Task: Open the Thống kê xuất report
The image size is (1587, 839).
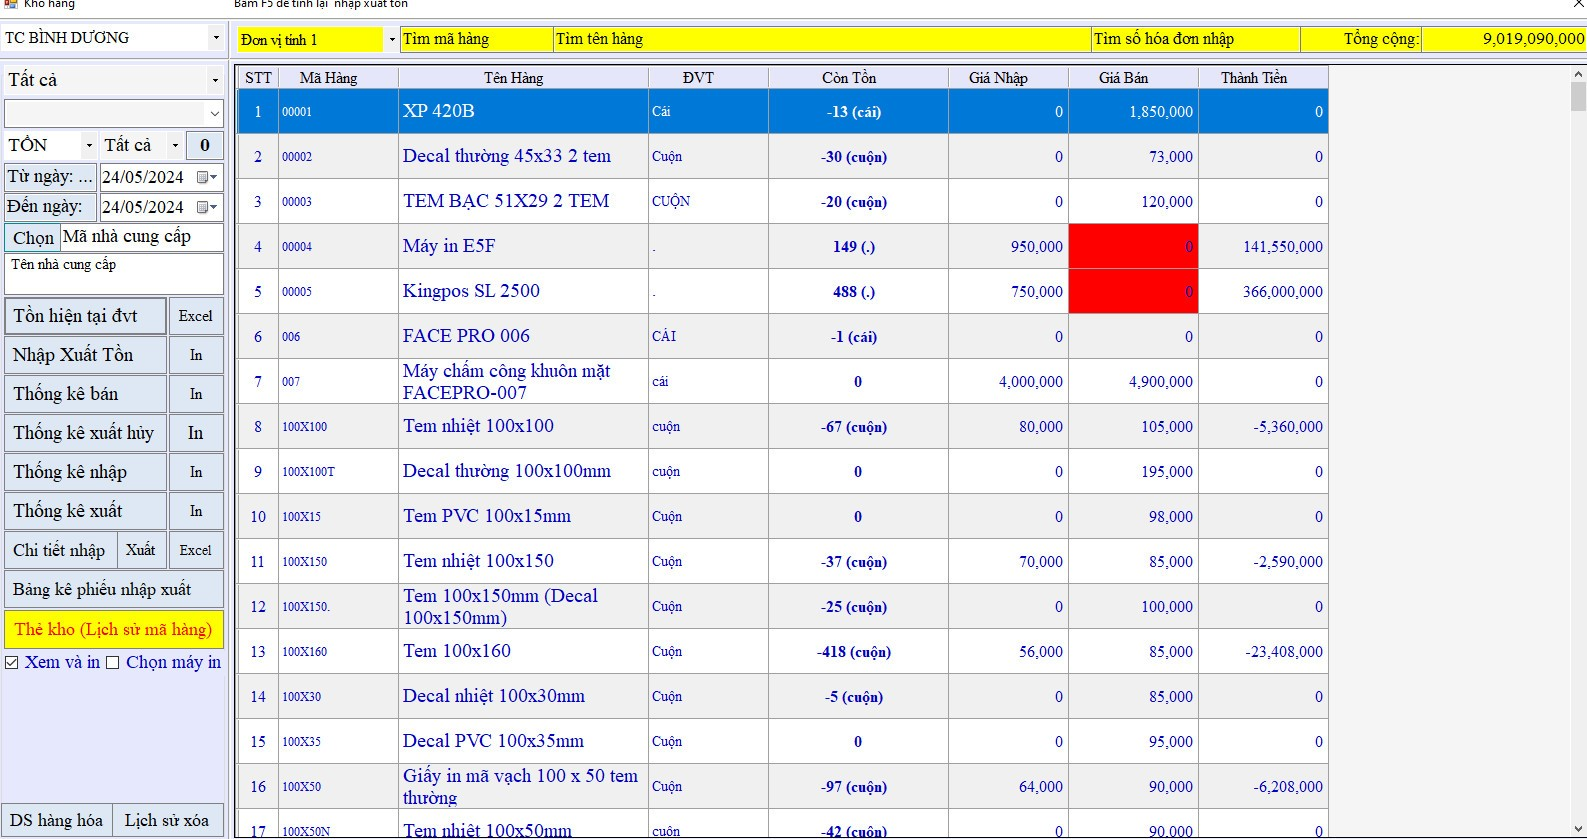Action: coord(85,511)
